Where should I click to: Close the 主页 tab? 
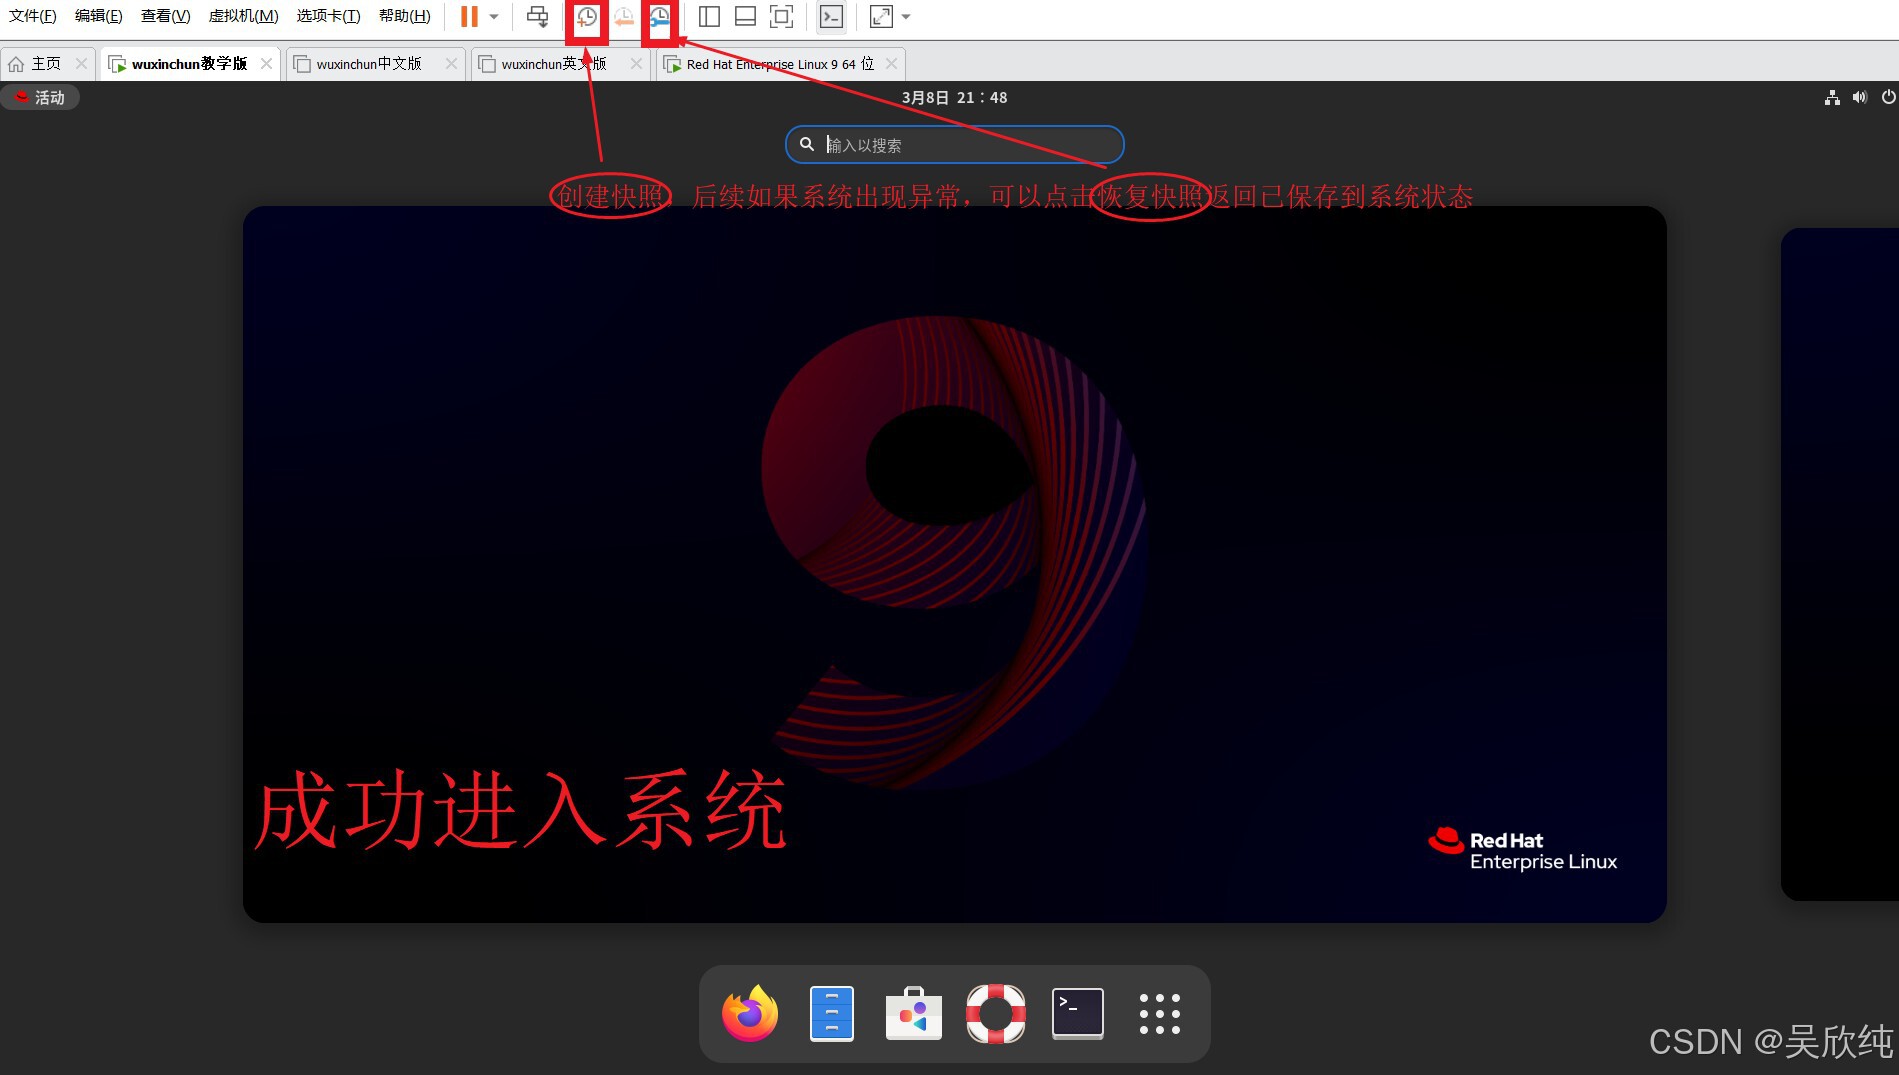pyautogui.click(x=82, y=64)
